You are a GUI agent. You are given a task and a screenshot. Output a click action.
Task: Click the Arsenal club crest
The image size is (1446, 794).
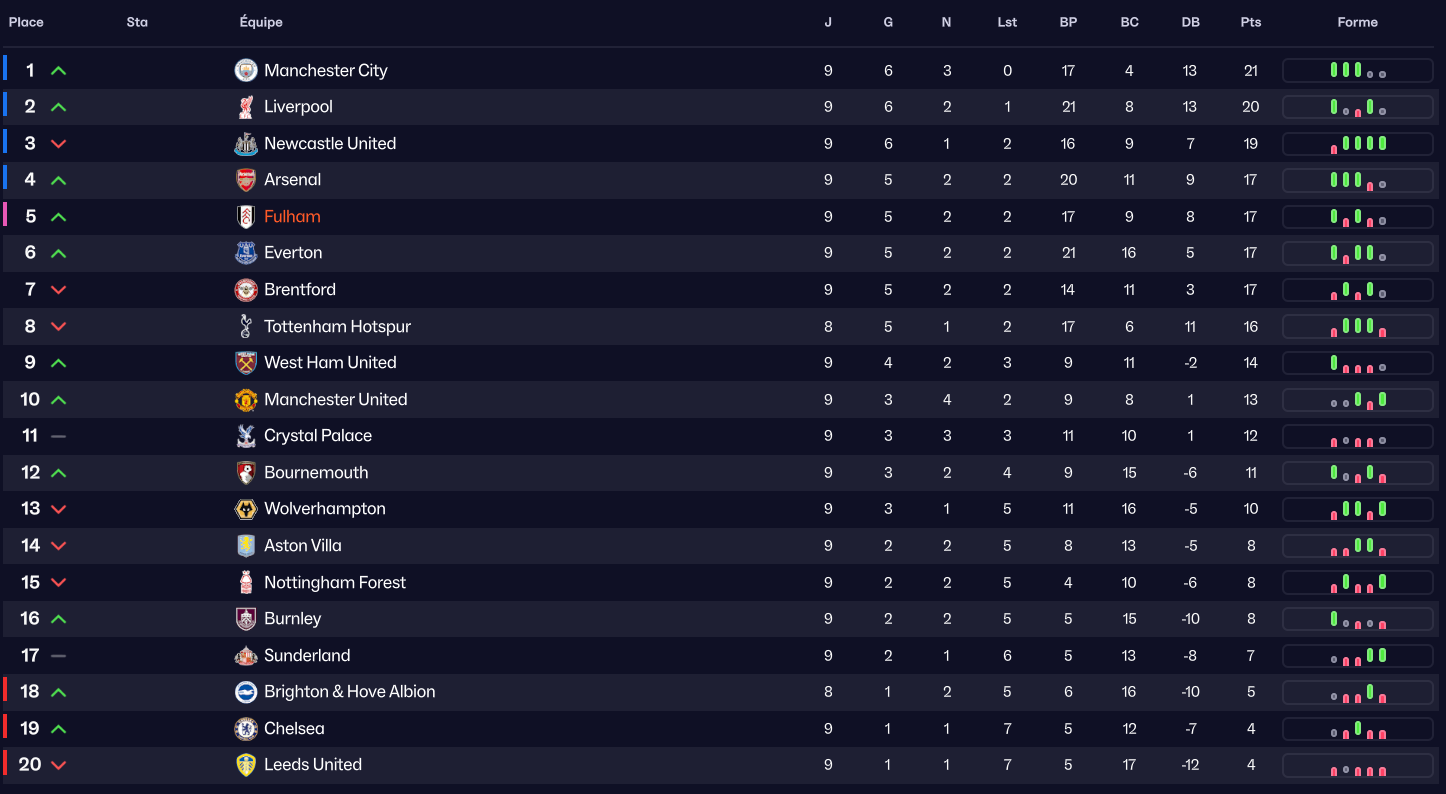(246, 180)
